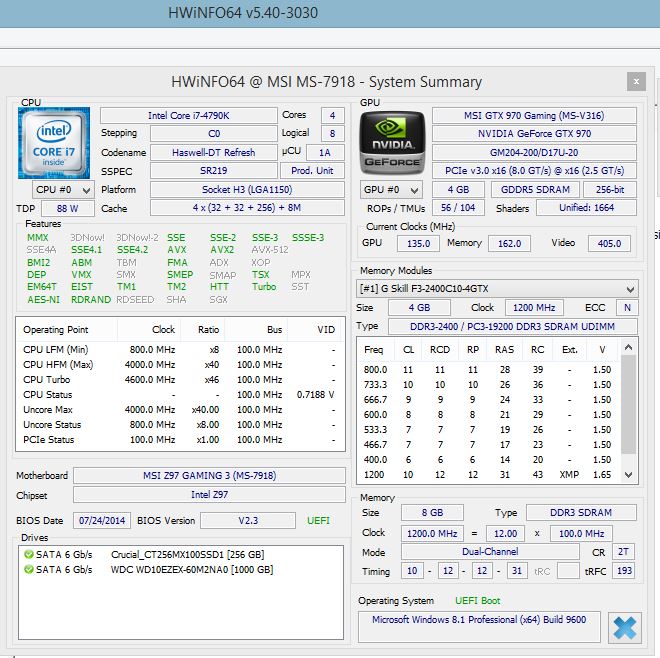The image size is (660, 658).
Task: Click the Prod. Unit field
Action: click(x=312, y=170)
